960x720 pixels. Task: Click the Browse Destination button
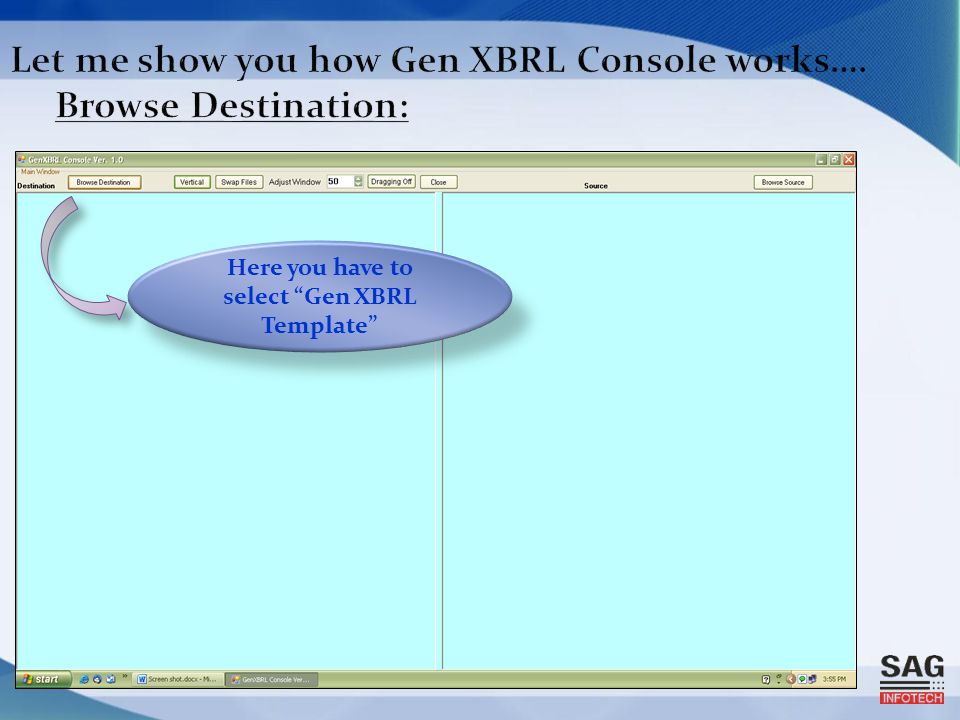pos(104,182)
